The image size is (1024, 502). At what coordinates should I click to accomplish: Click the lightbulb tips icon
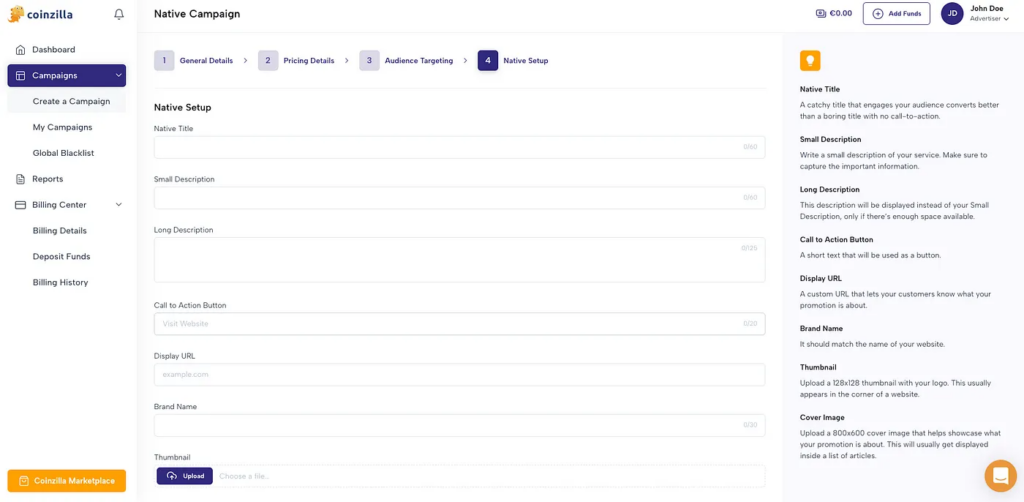tap(810, 61)
